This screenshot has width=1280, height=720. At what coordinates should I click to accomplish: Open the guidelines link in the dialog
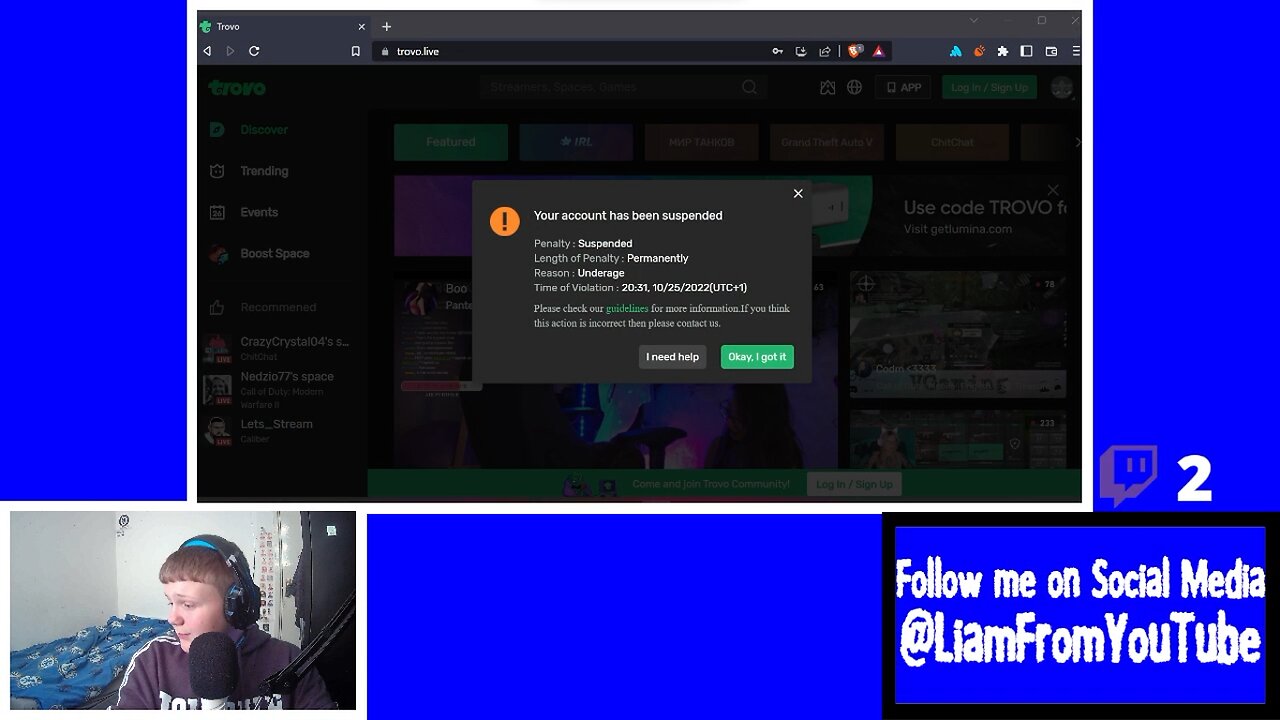tap(627, 309)
